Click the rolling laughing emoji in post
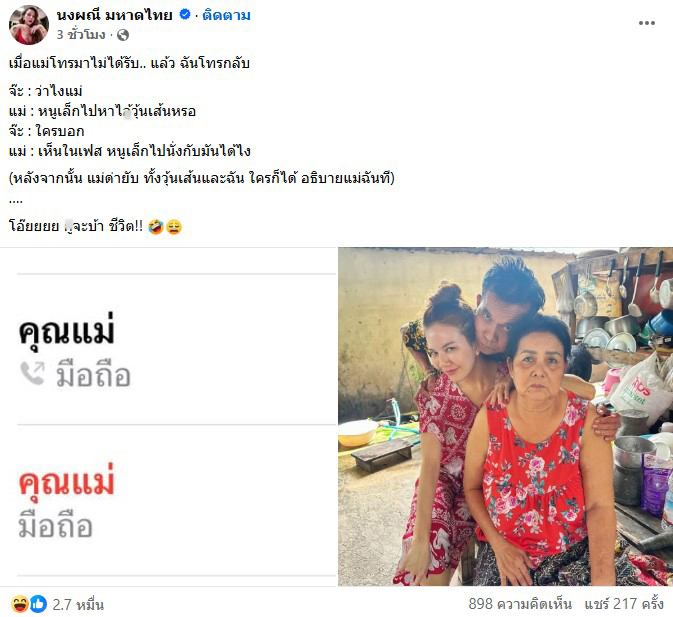Screen dimensions: 673x617 pyautogui.click(x=156, y=227)
